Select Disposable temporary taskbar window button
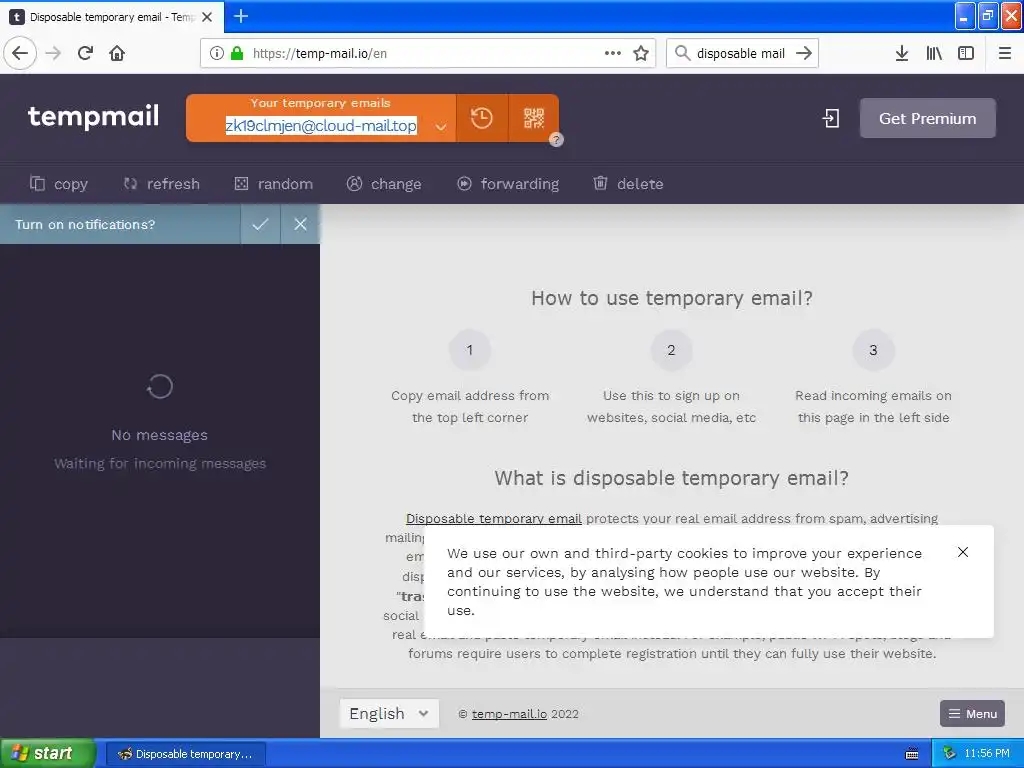1024x768 pixels. click(185, 754)
